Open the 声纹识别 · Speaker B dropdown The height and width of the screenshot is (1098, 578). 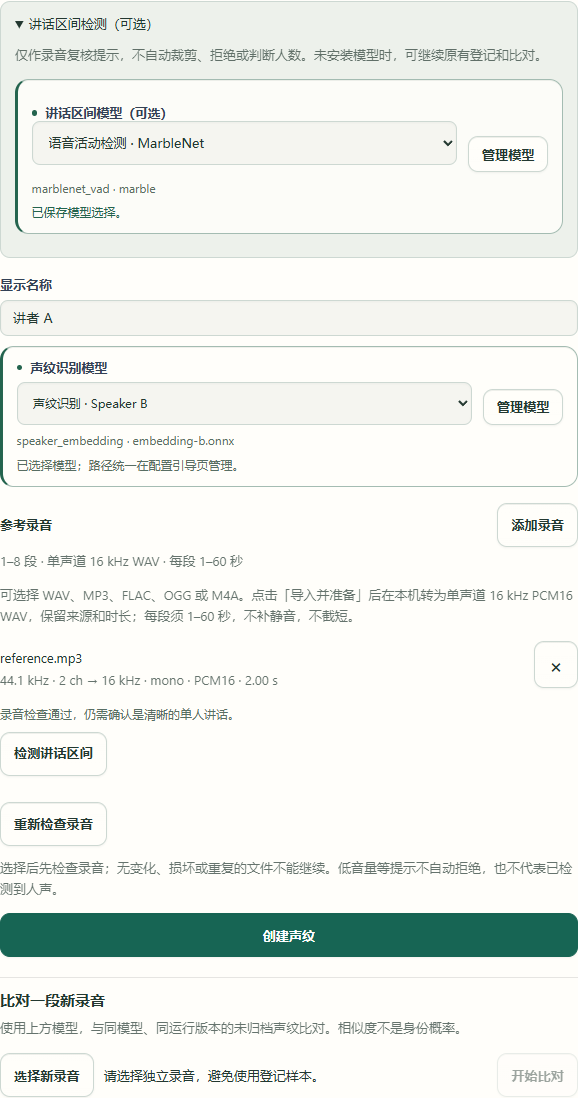pos(245,403)
